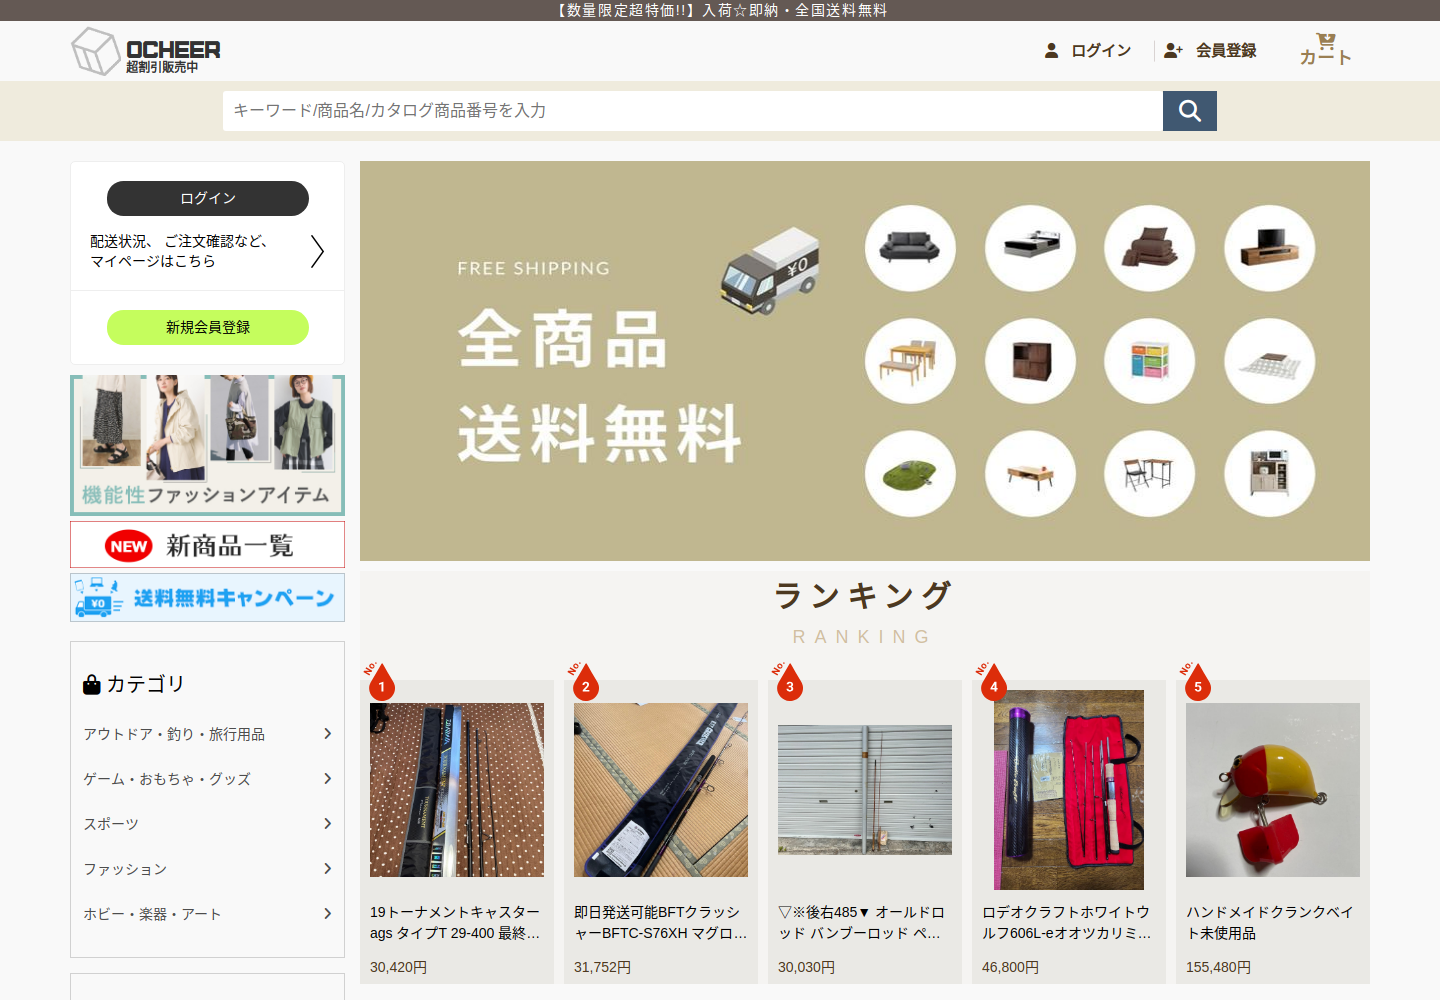Viewport: 1440px width, 1000px height.
Task: Select the brown cube shelf circle icon
Action: pyautogui.click(x=1030, y=361)
